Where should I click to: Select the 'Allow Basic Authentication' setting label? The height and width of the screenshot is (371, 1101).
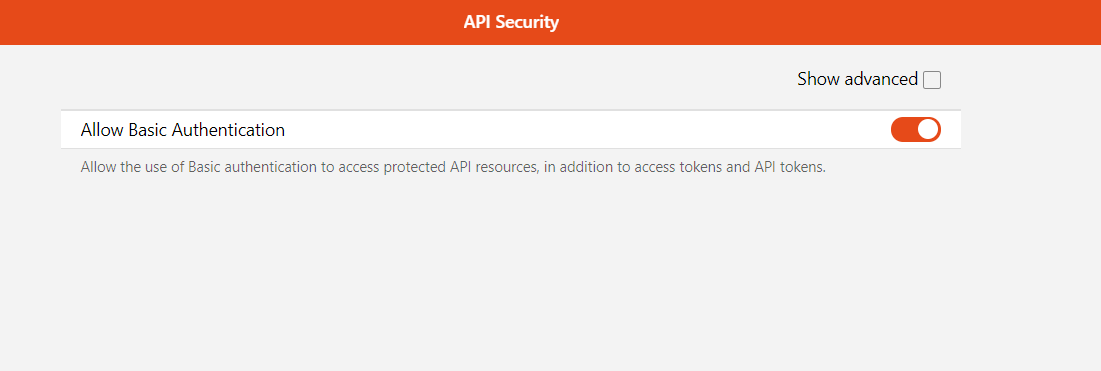183,130
